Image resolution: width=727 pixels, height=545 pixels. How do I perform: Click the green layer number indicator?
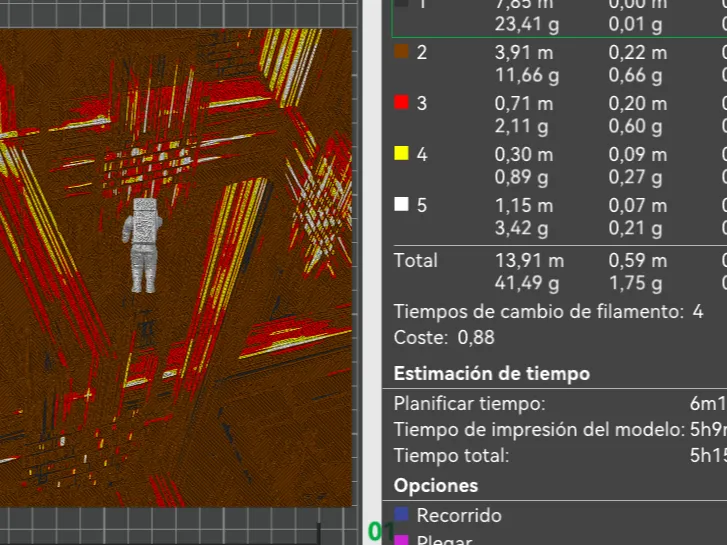(x=377, y=532)
